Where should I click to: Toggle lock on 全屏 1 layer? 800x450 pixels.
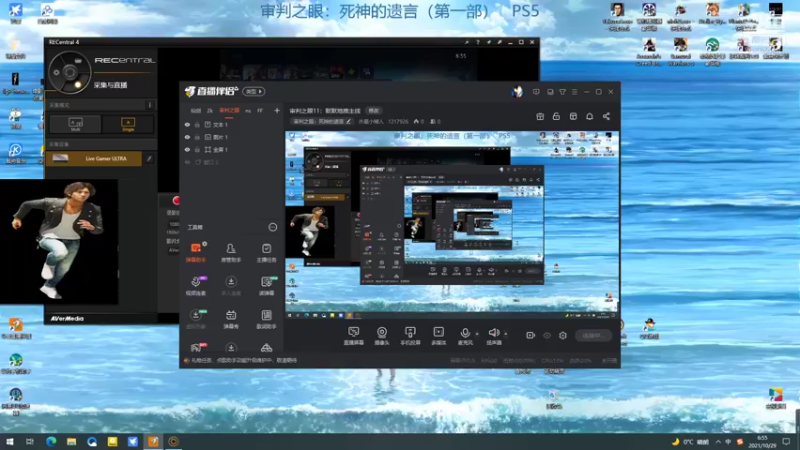pos(197,149)
